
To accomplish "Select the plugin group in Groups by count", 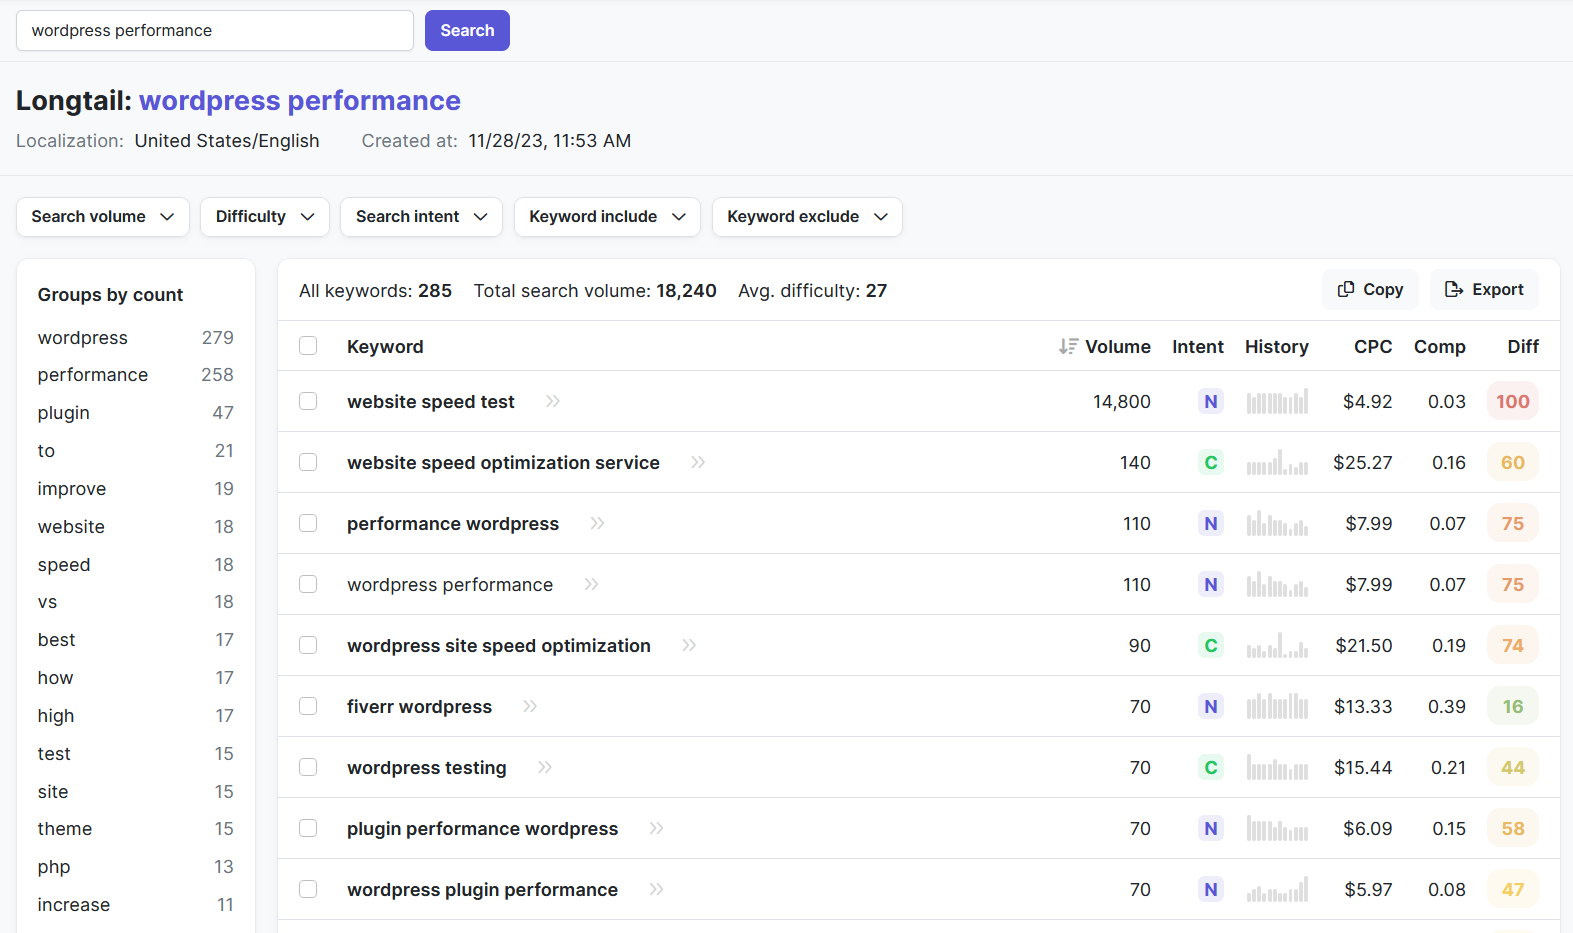I will 64,413.
